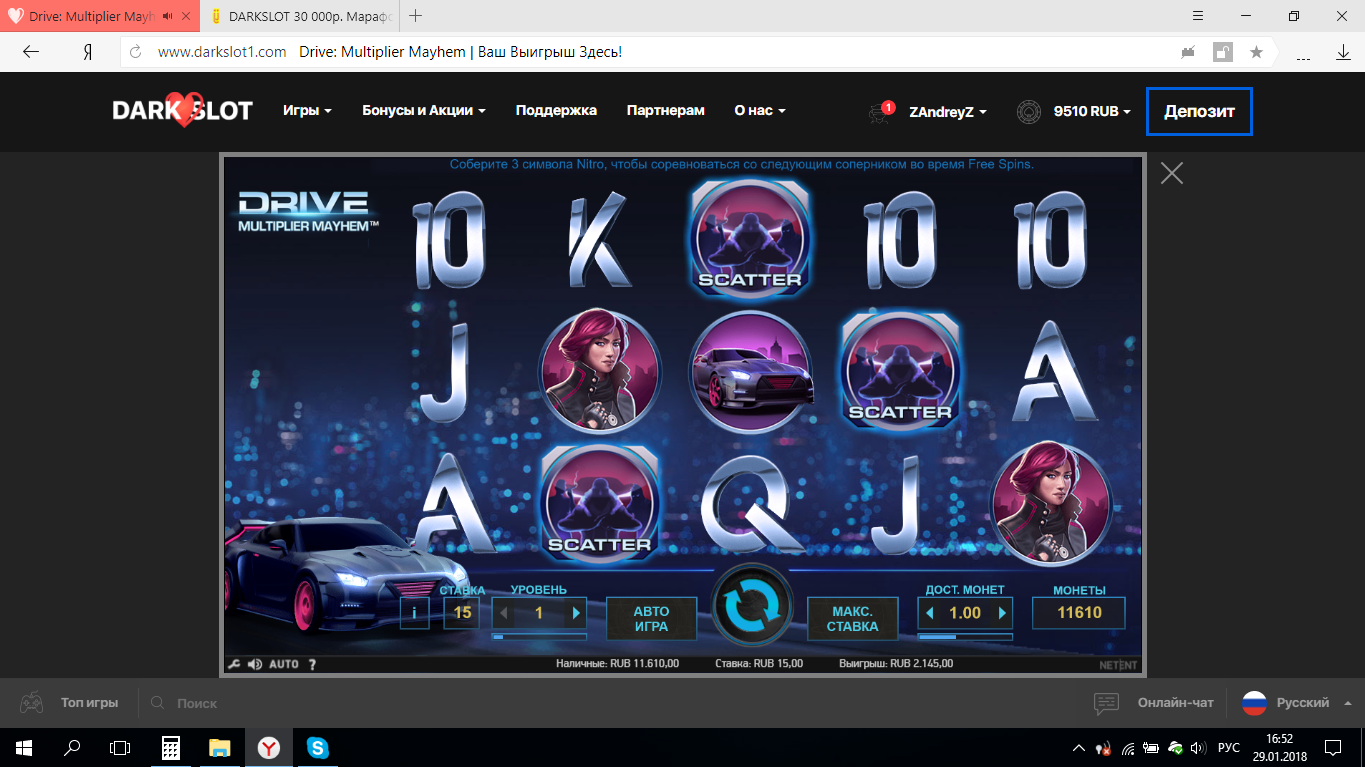Open the Партнерам page
The image size is (1365, 767).
click(666, 111)
